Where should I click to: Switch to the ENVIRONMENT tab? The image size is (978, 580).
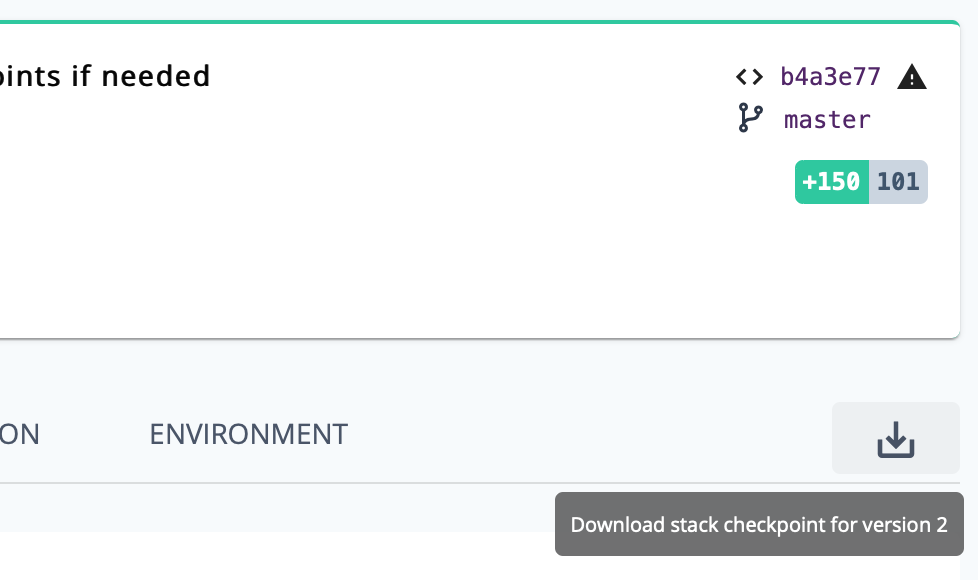[248, 434]
